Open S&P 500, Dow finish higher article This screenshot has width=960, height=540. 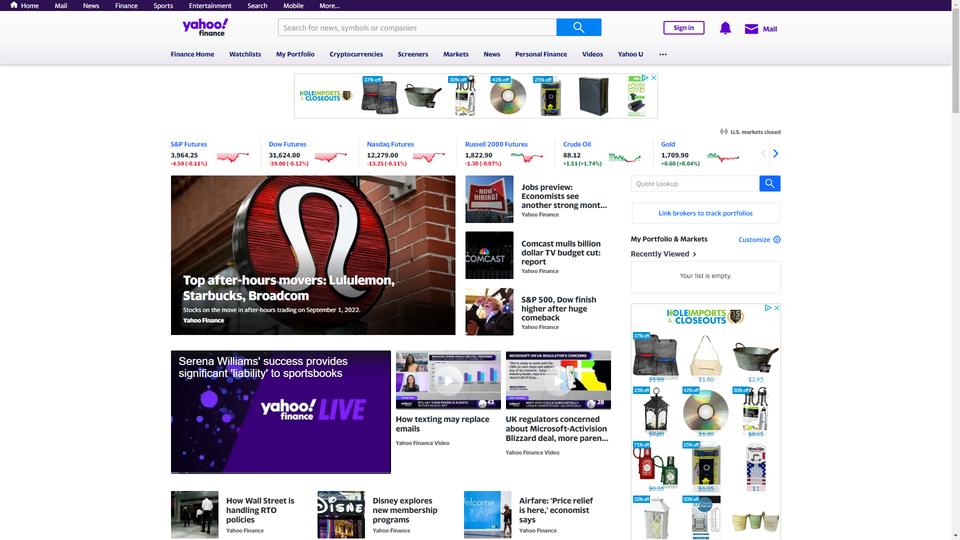click(x=558, y=309)
